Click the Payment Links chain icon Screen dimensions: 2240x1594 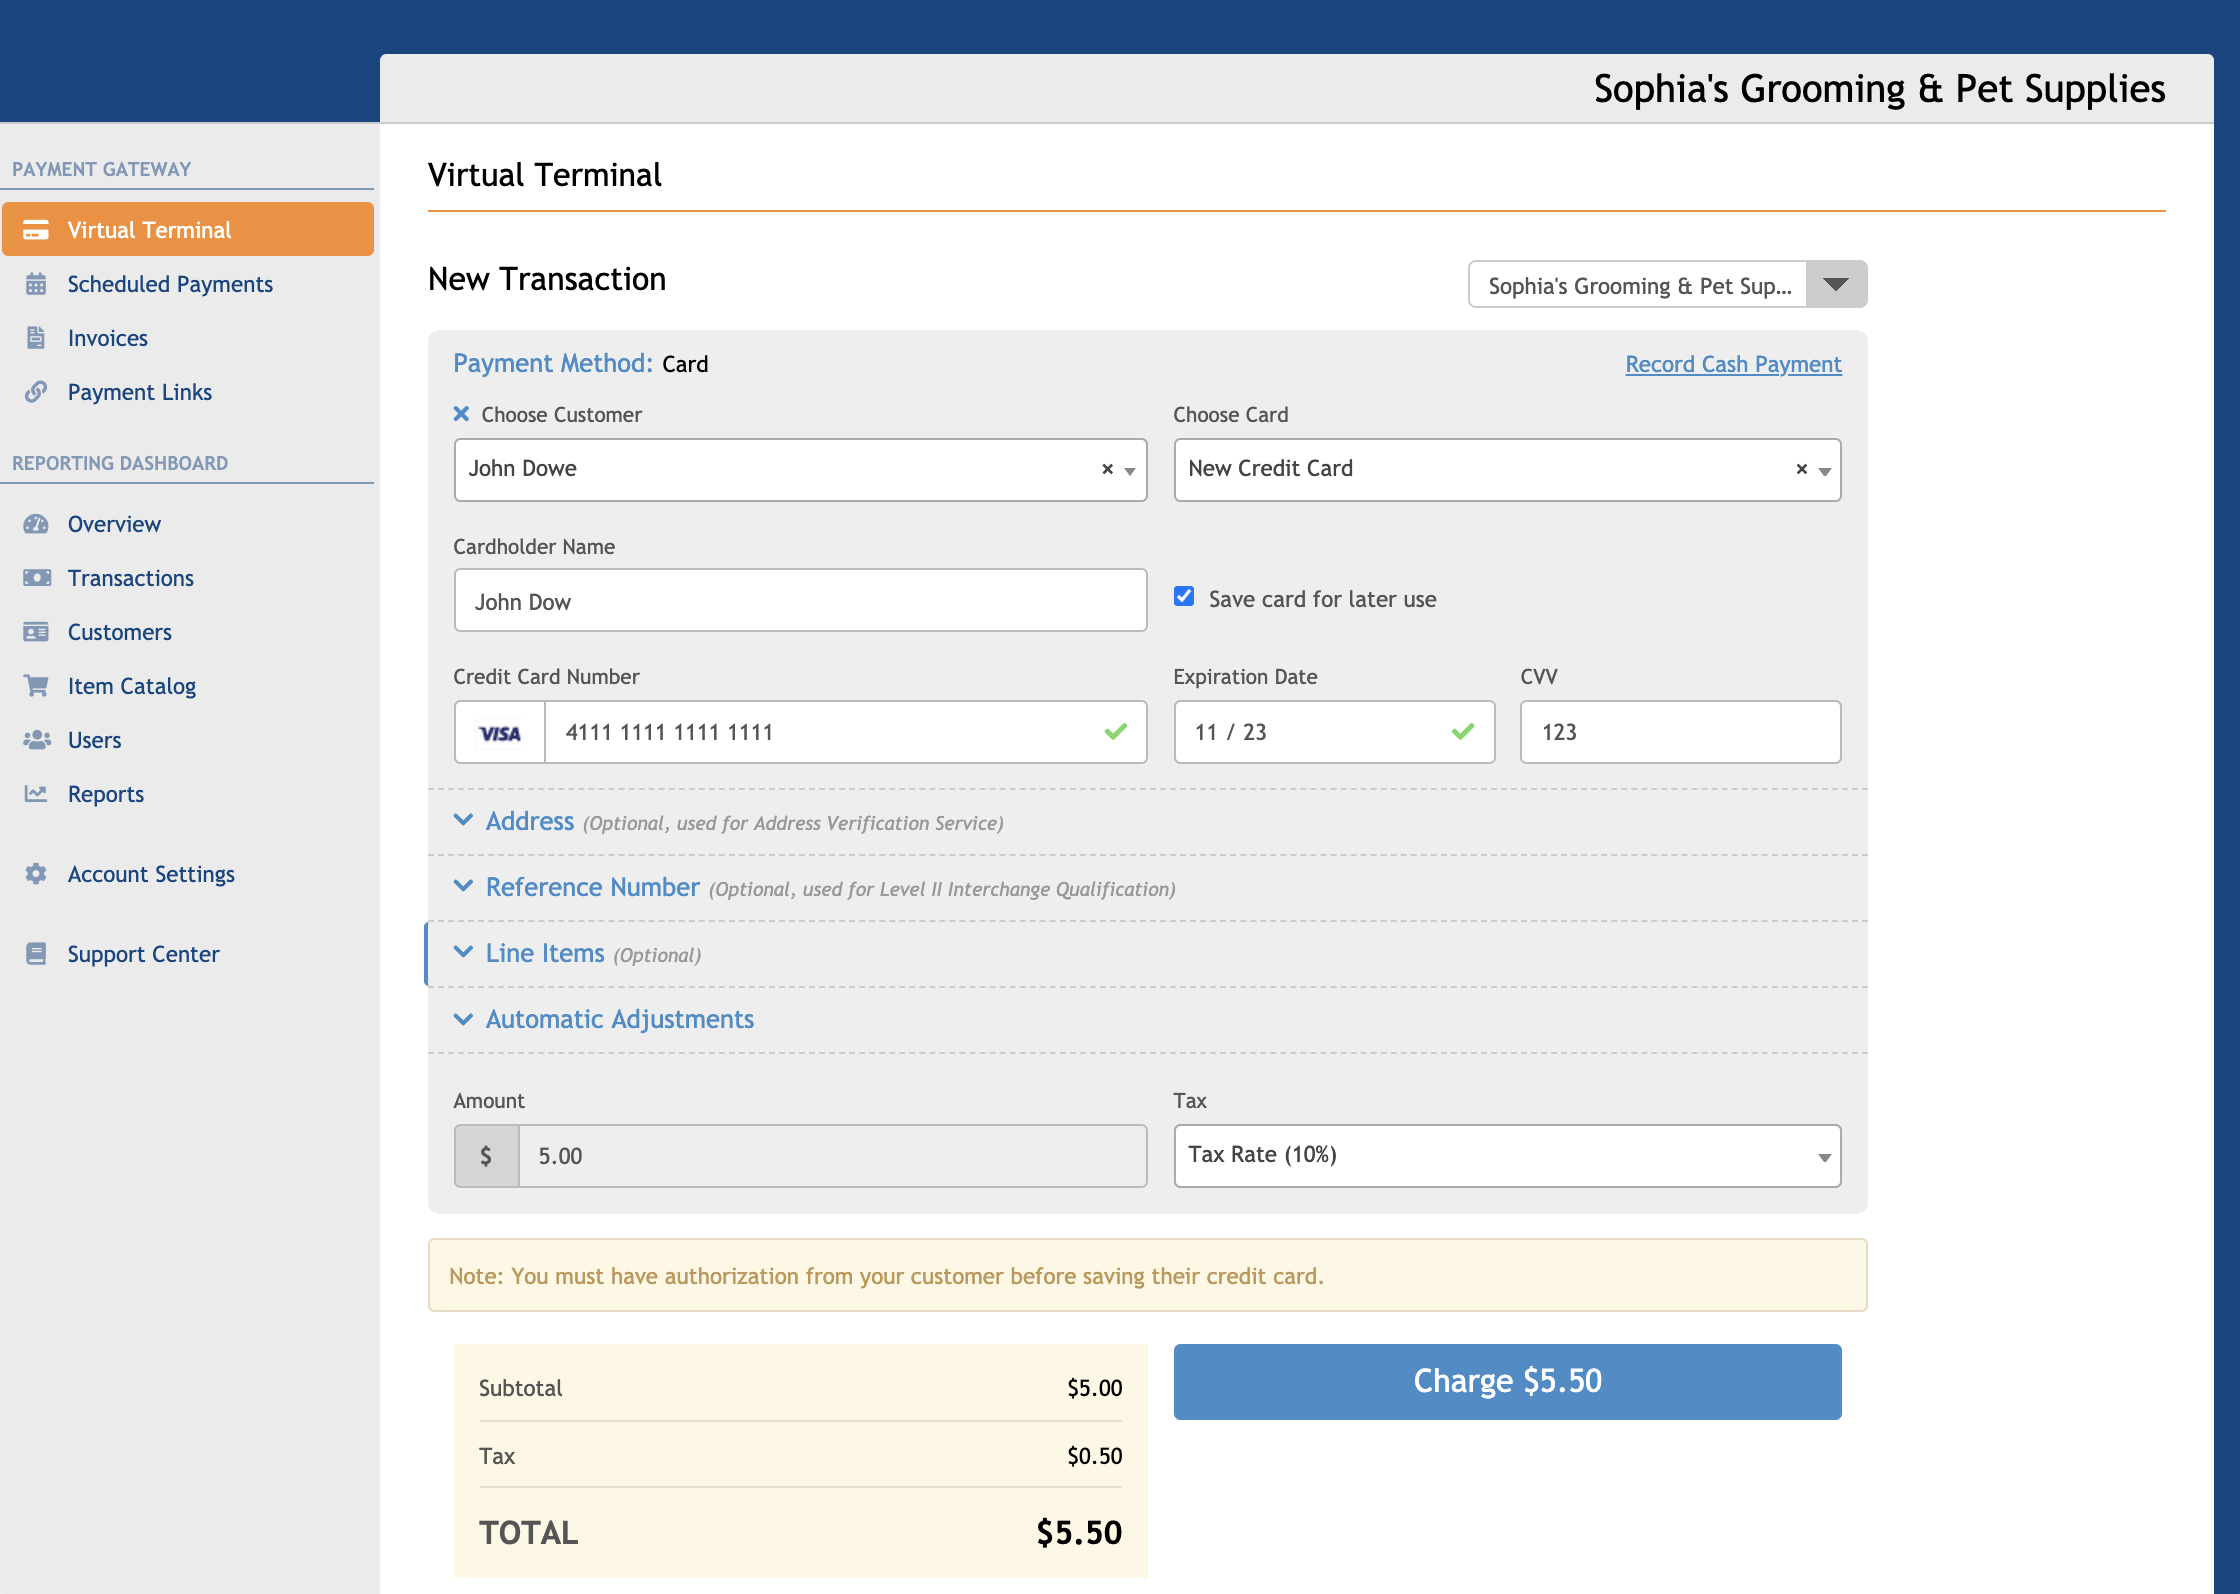click(36, 392)
